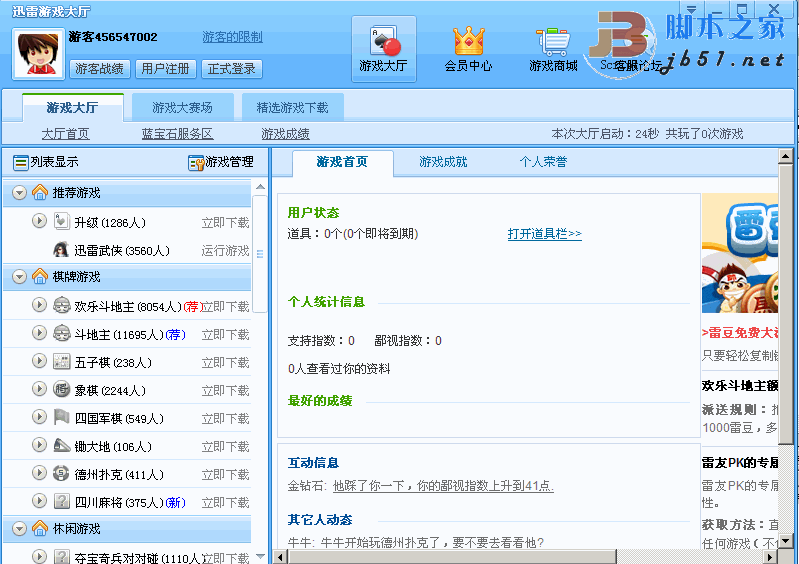Click 立即下载 for 五子棋

tap(225, 363)
